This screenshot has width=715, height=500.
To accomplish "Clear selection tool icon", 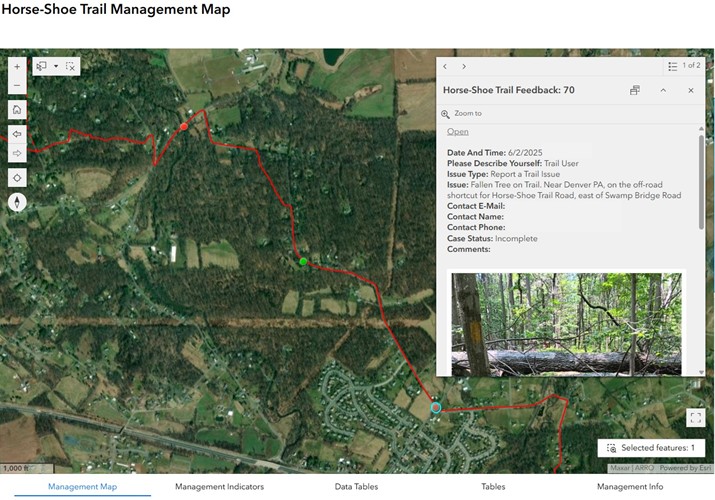I will pos(70,67).
